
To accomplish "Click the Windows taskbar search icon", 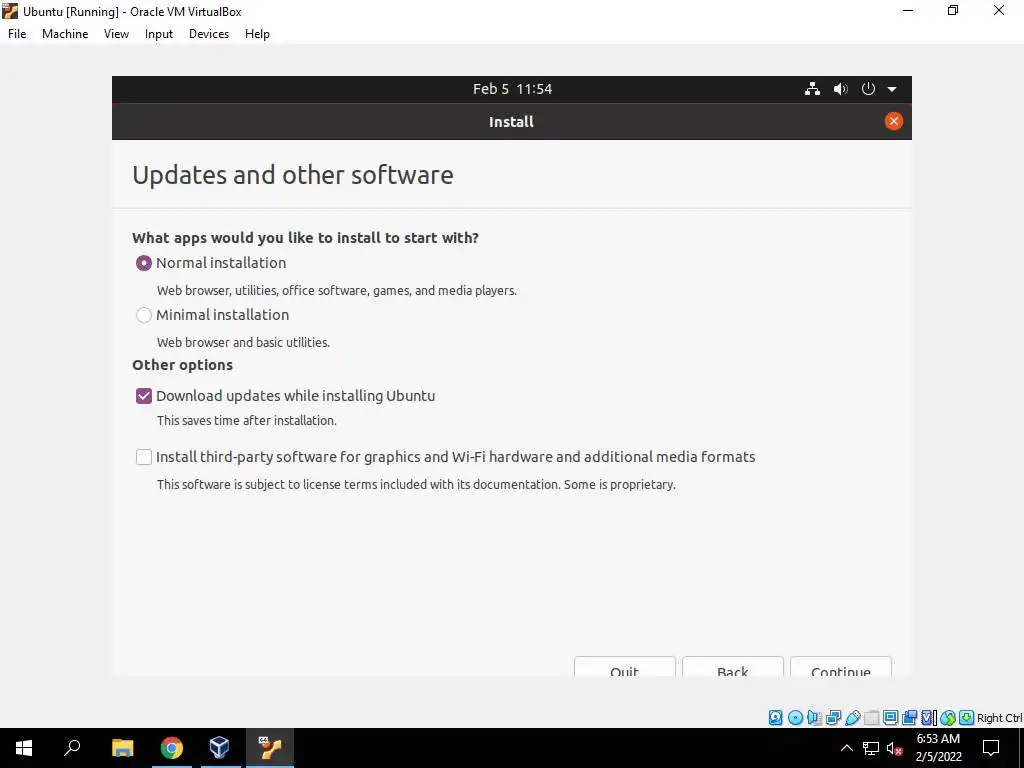I will (x=72, y=748).
